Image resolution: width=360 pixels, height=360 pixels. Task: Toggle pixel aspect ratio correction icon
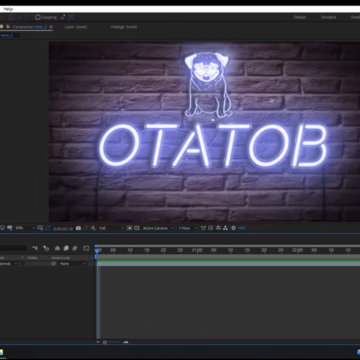(203, 228)
